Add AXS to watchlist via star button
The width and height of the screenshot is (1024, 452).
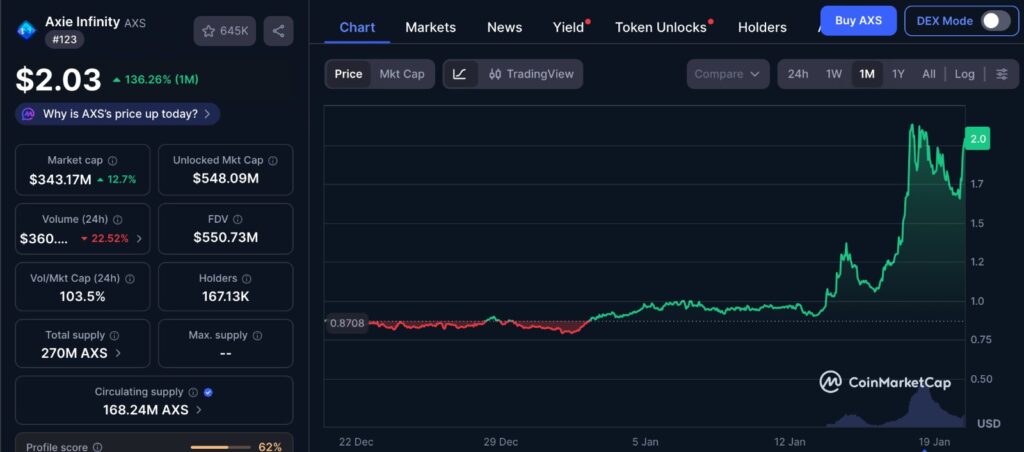pyautogui.click(x=225, y=31)
